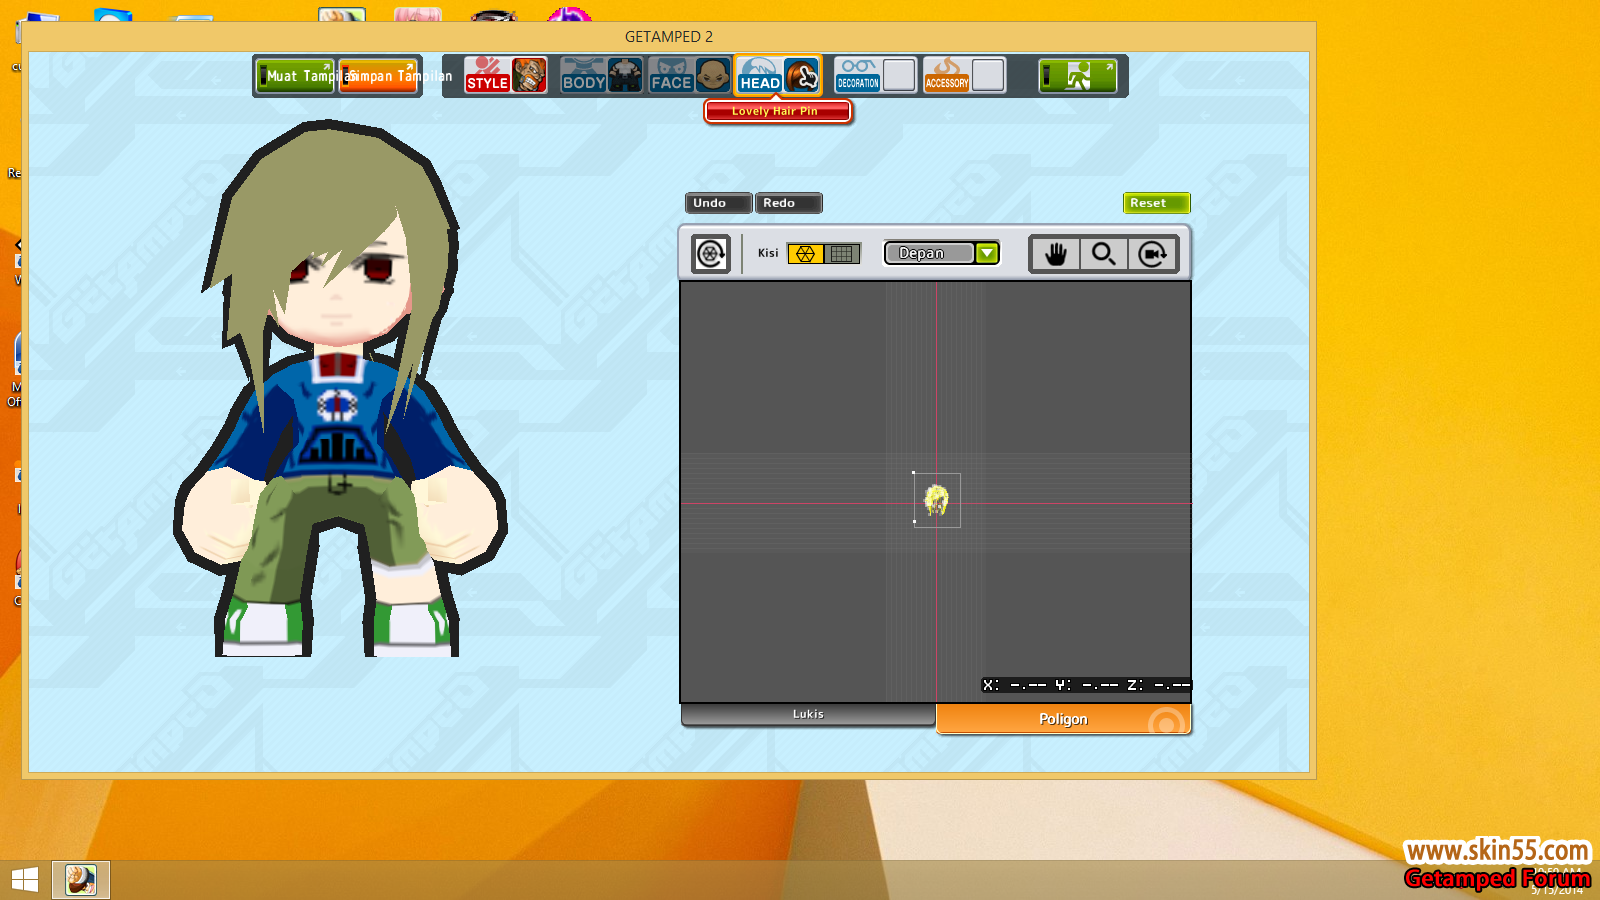Image resolution: width=1600 pixels, height=900 pixels.
Task: Click the rotate model reset icon
Action: coord(711,254)
